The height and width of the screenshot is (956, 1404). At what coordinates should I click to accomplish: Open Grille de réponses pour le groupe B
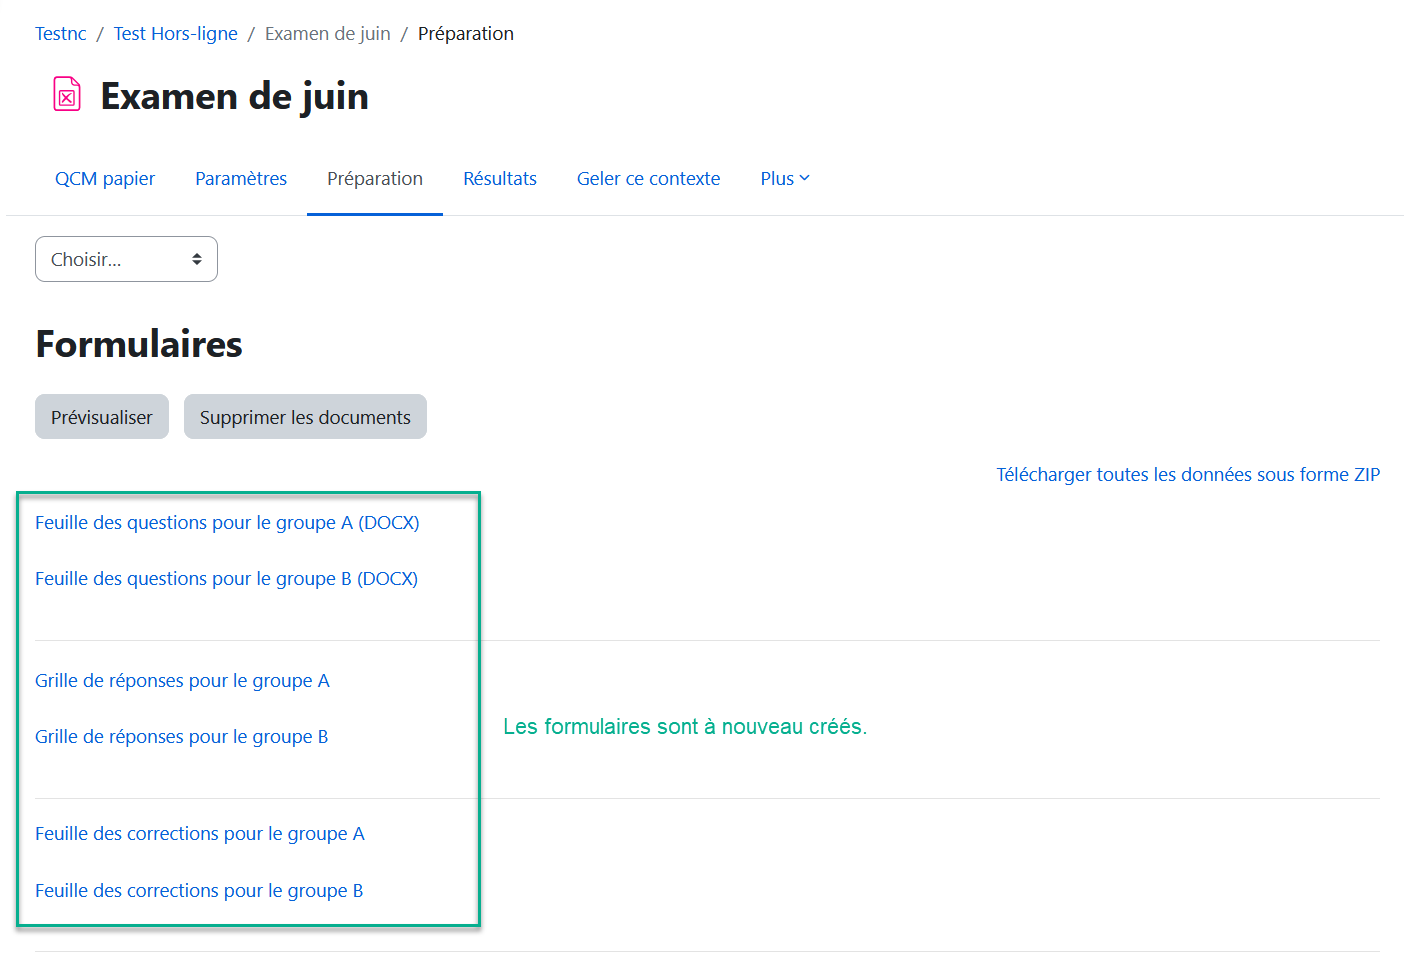point(181,737)
